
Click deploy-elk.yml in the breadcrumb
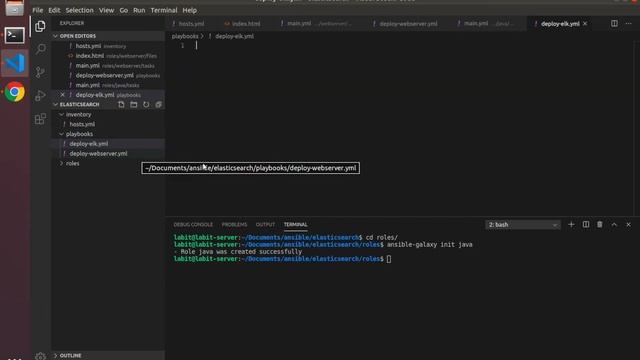point(234,36)
